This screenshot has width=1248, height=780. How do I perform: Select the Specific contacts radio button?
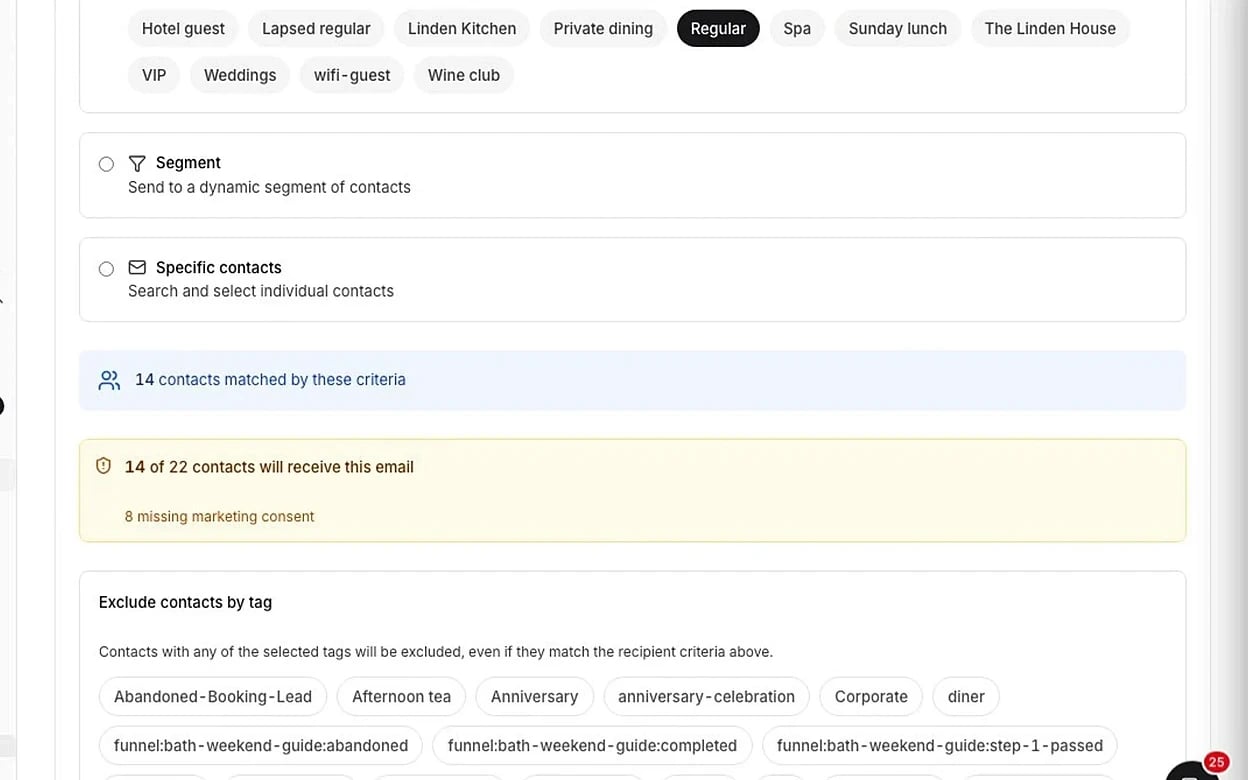pos(106,269)
